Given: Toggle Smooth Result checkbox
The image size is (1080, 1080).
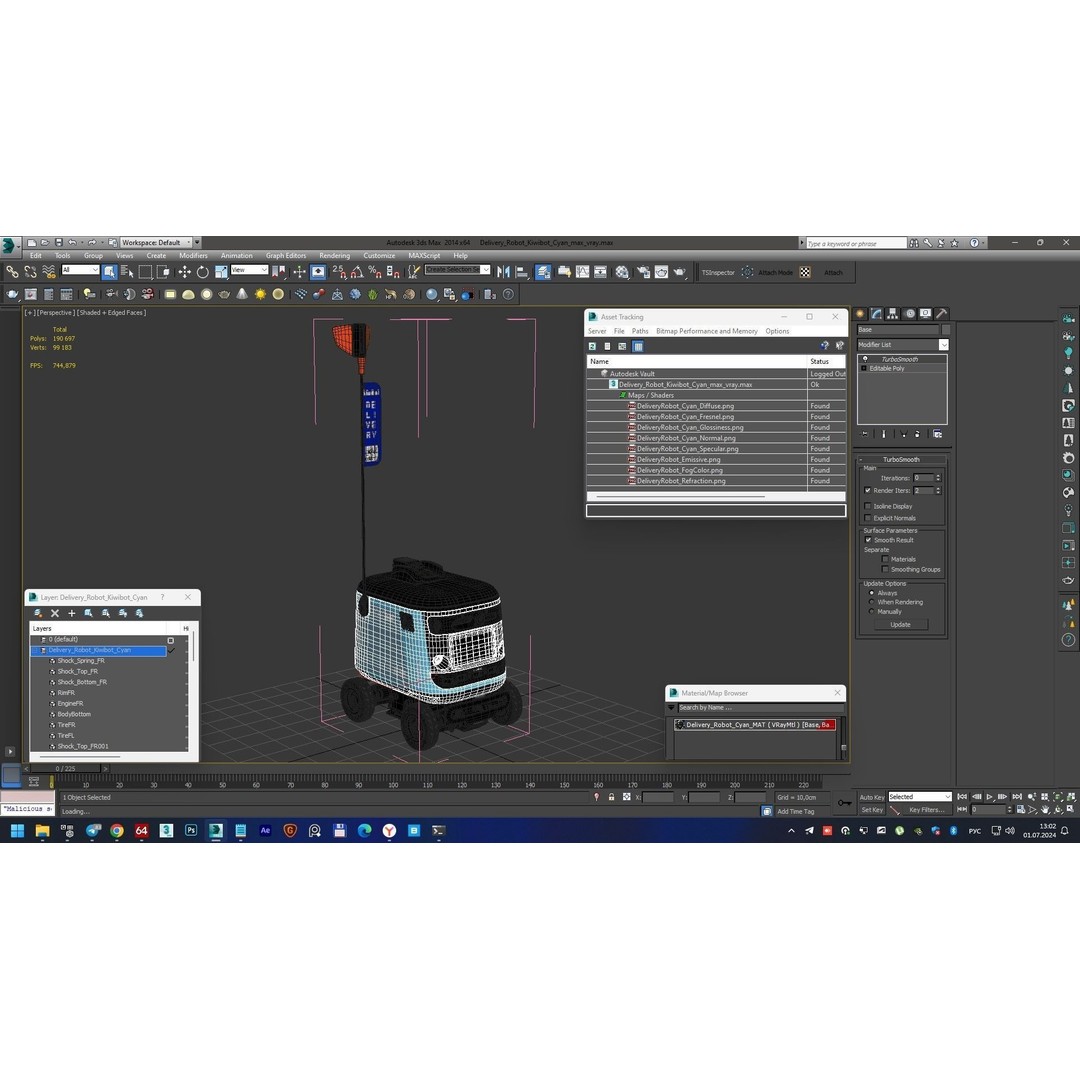Looking at the screenshot, I should click(868, 540).
